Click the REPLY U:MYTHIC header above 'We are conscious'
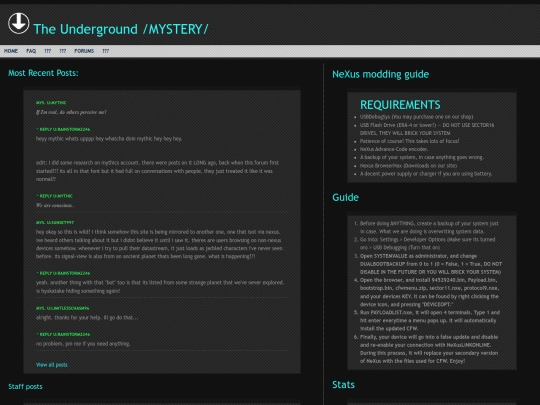 (x=54, y=196)
